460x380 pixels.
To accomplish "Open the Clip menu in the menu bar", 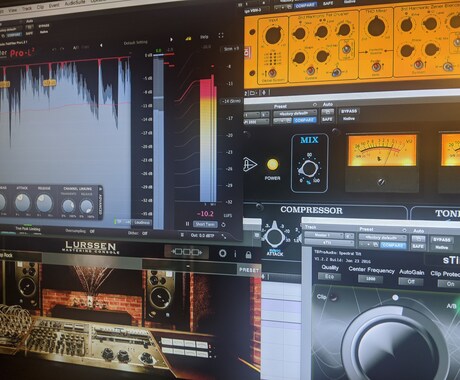I will pos(40,7).
